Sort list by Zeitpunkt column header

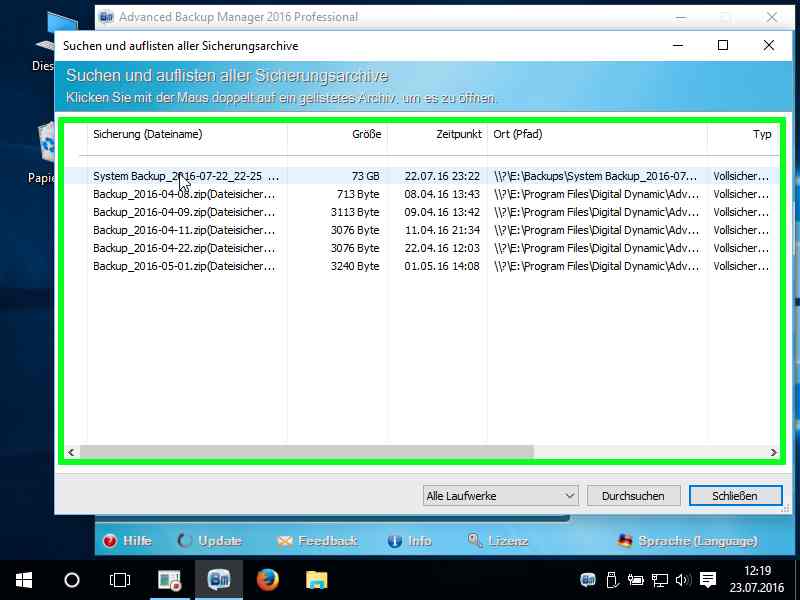pyautogui.click(x=437, y=134)
